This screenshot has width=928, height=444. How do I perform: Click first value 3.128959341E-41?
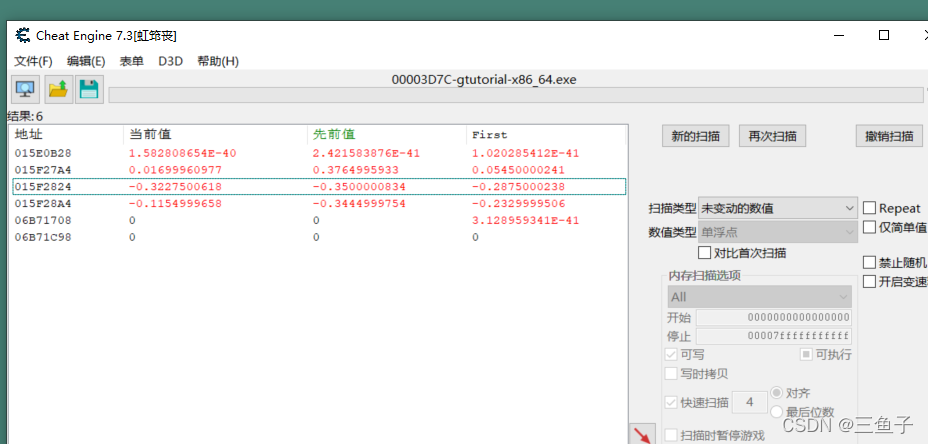point(525,220)
